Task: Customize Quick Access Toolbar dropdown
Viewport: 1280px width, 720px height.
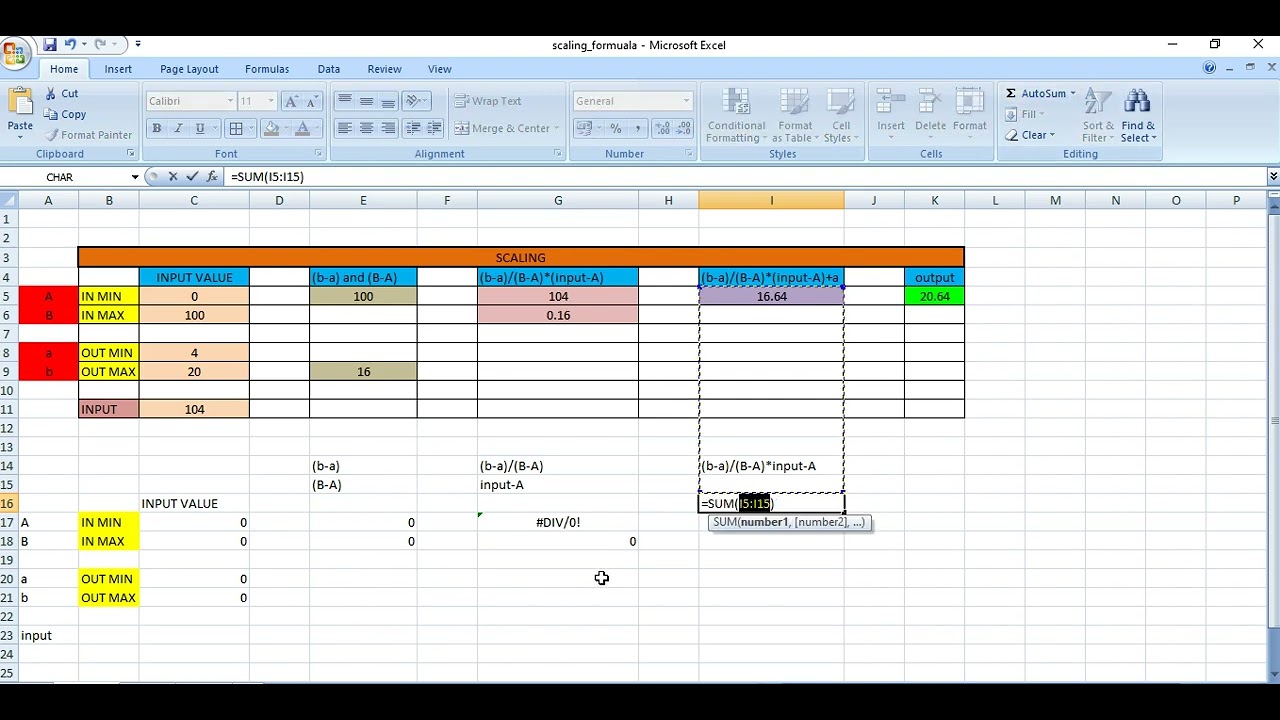Action: [x=137, y=44]
